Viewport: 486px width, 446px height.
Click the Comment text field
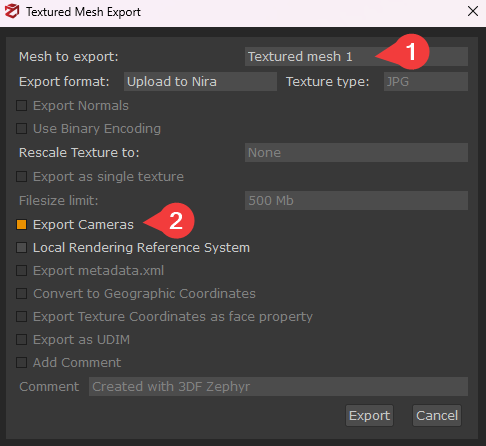(x=278, y=387)
